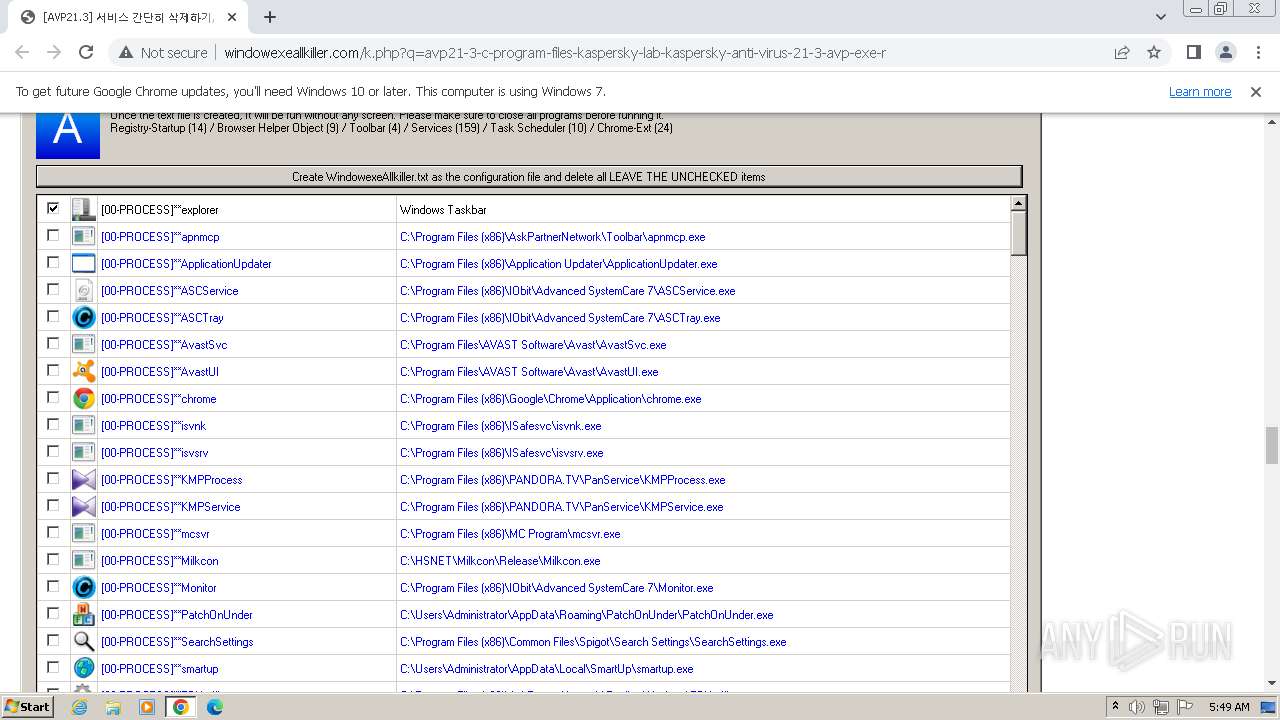Click the AvastUI orange icon
The image size is (1280, 720).
coord(84,372)
